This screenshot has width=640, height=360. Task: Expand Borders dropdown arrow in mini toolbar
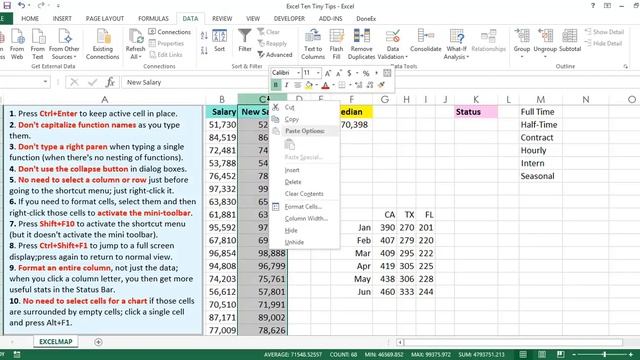tap(350, 85)
